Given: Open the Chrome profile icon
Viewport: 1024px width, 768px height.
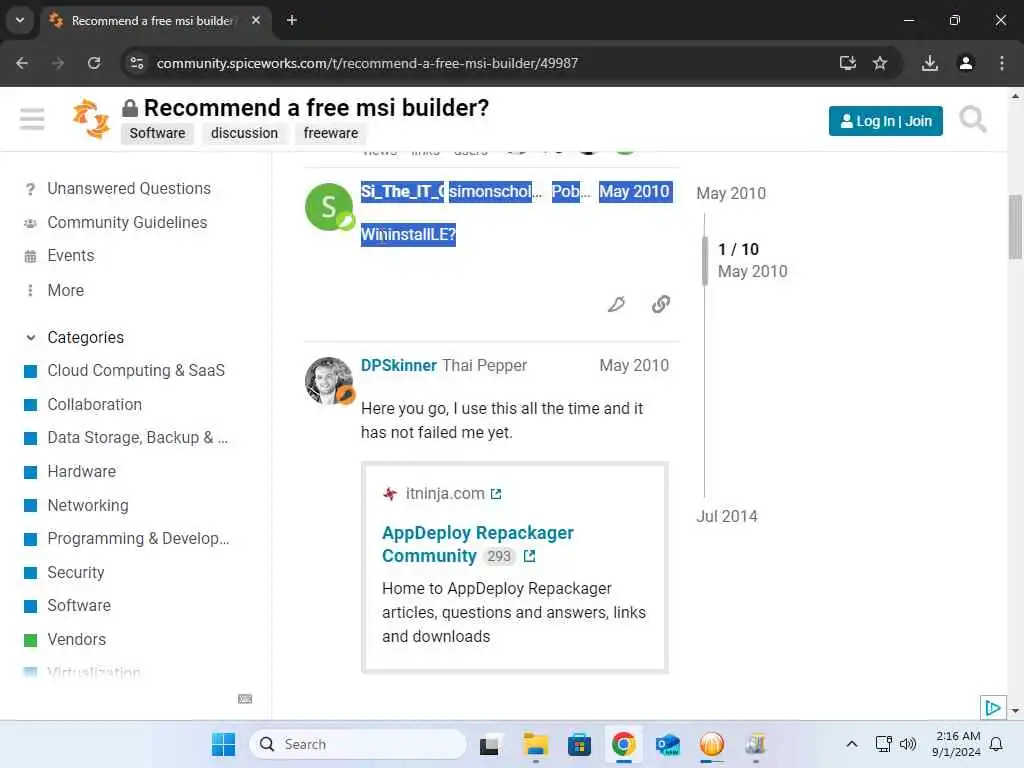Looking at the screenshot, I should pos(966,63).
